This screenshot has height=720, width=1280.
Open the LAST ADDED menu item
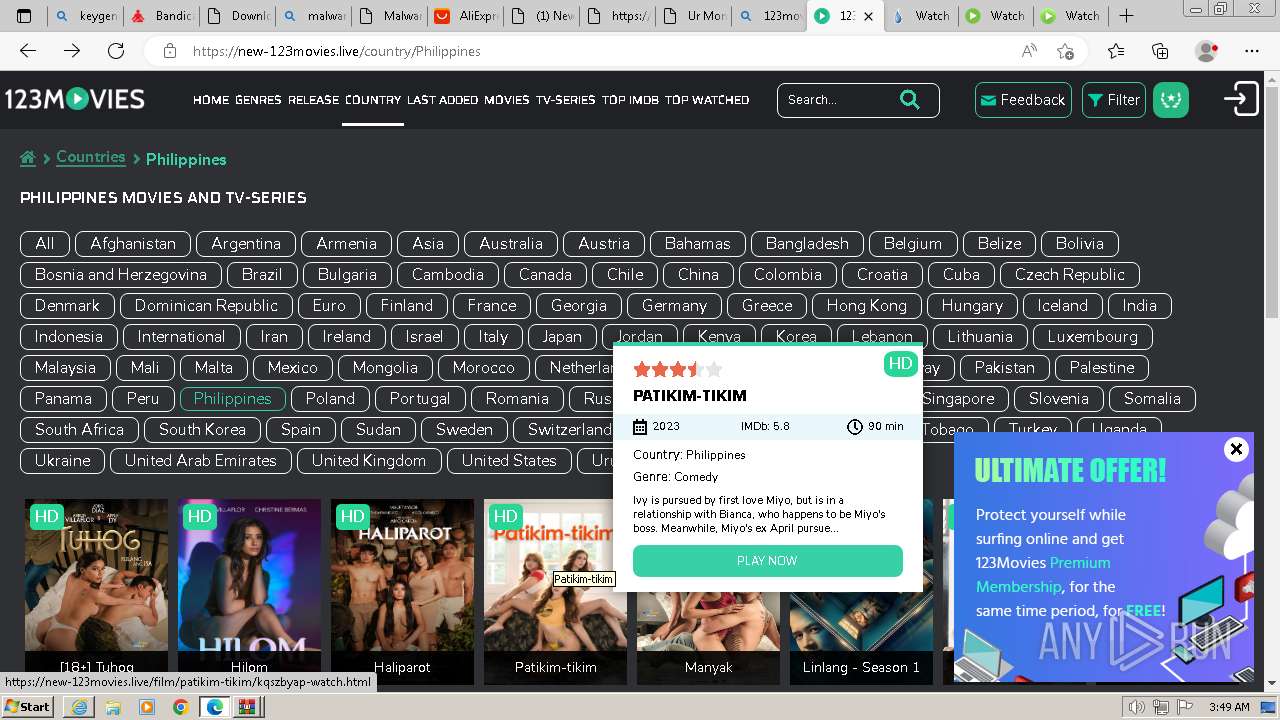point(443,100)
